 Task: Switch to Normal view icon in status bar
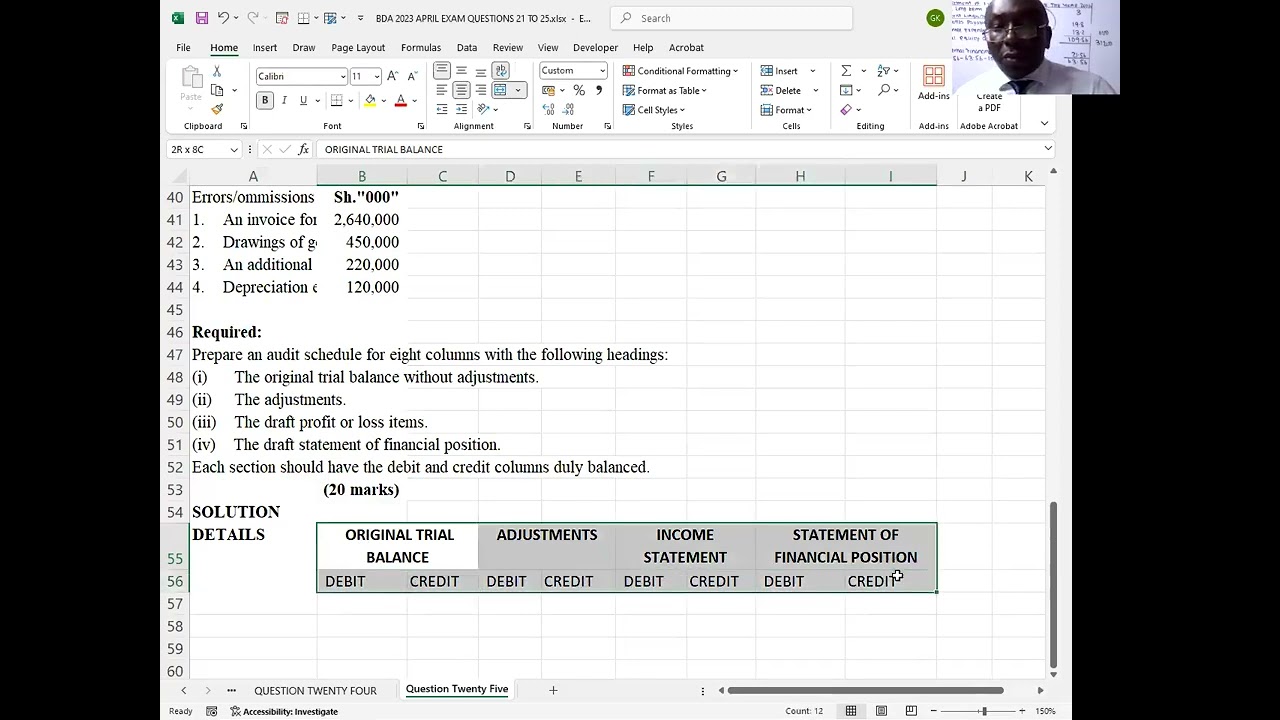click(851, 711)
